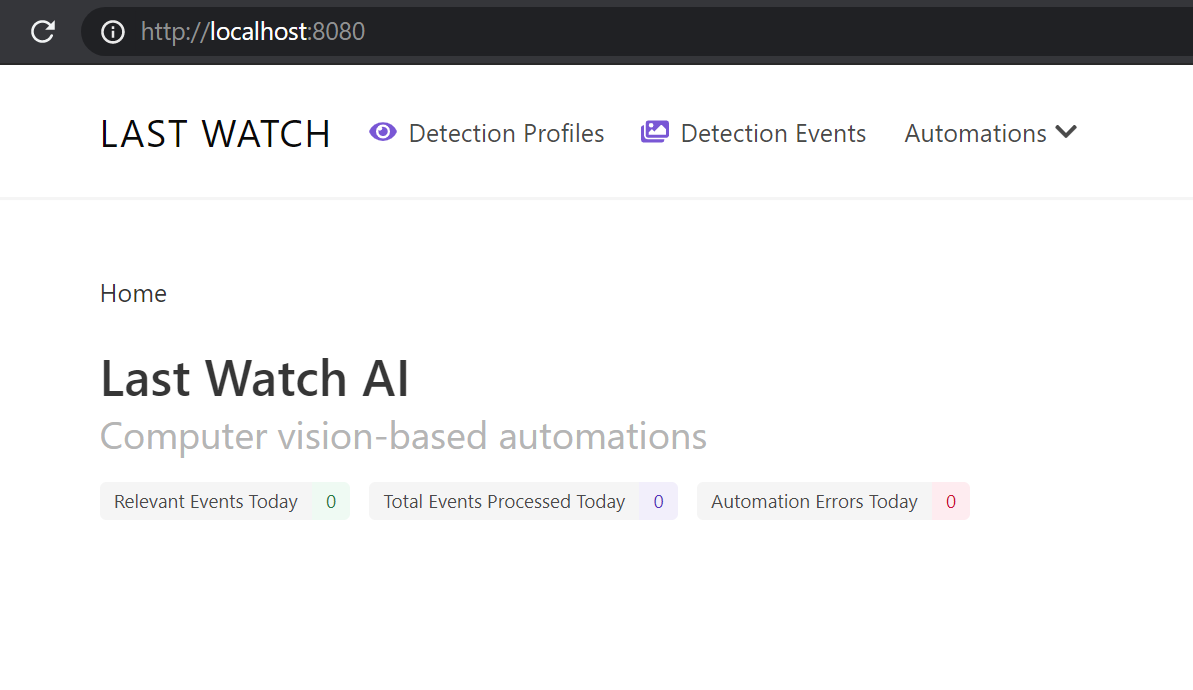1193x690 pixels.
Task: Click the eye icon beside Detection Profiles
Action: click(383, 132)
